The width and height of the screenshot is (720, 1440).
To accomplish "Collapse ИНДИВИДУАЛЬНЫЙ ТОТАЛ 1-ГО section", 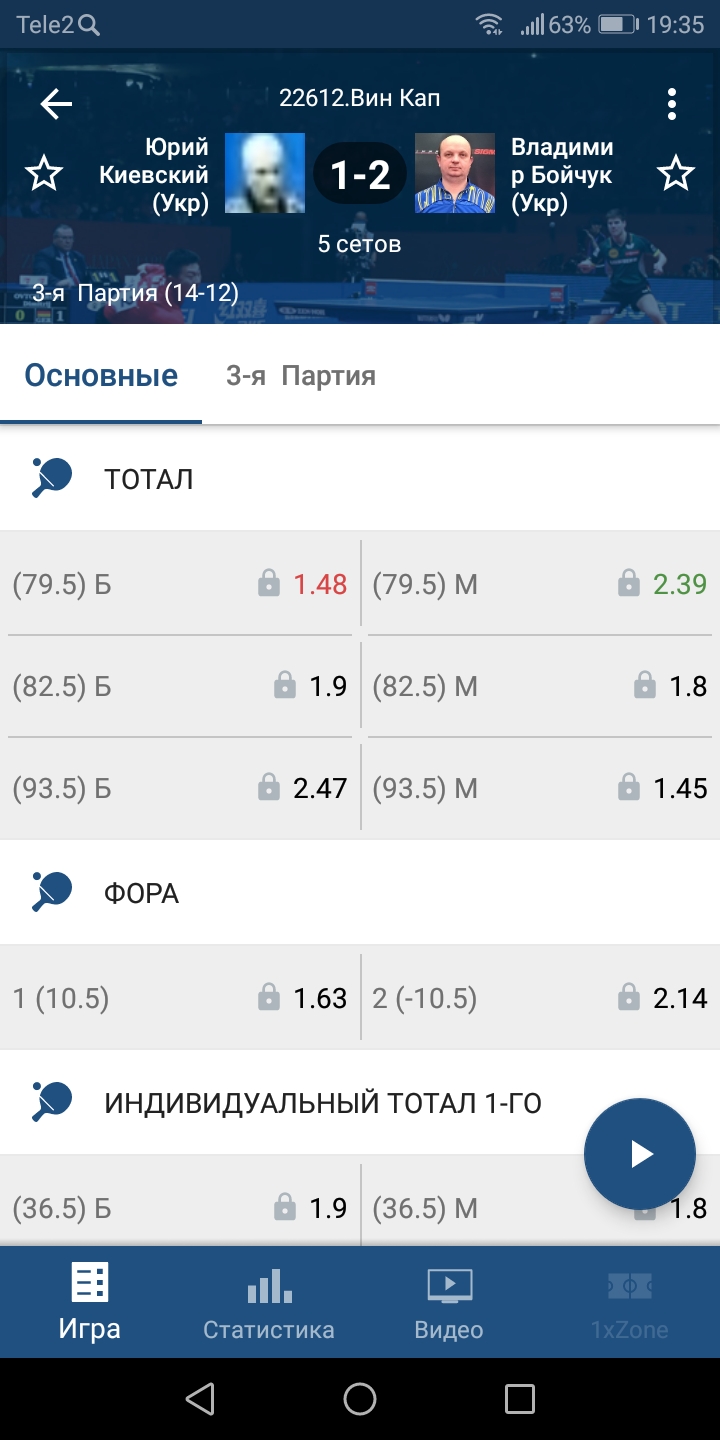I will (x=360, y=1103).
